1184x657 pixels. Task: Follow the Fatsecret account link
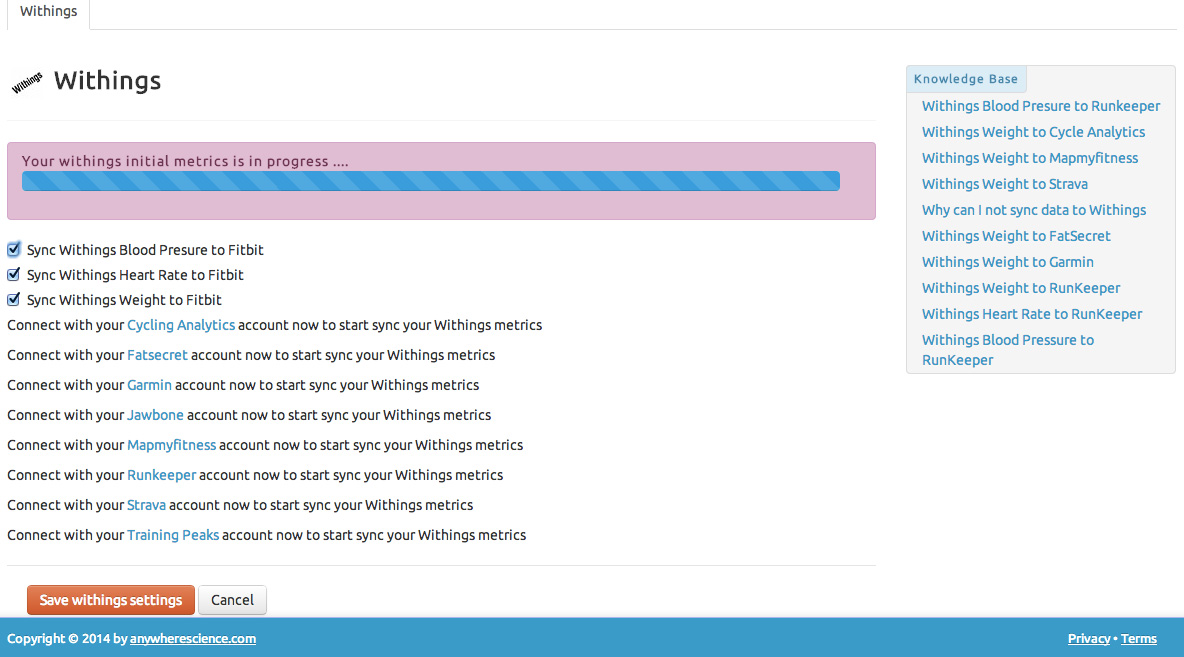click(157, 355)
